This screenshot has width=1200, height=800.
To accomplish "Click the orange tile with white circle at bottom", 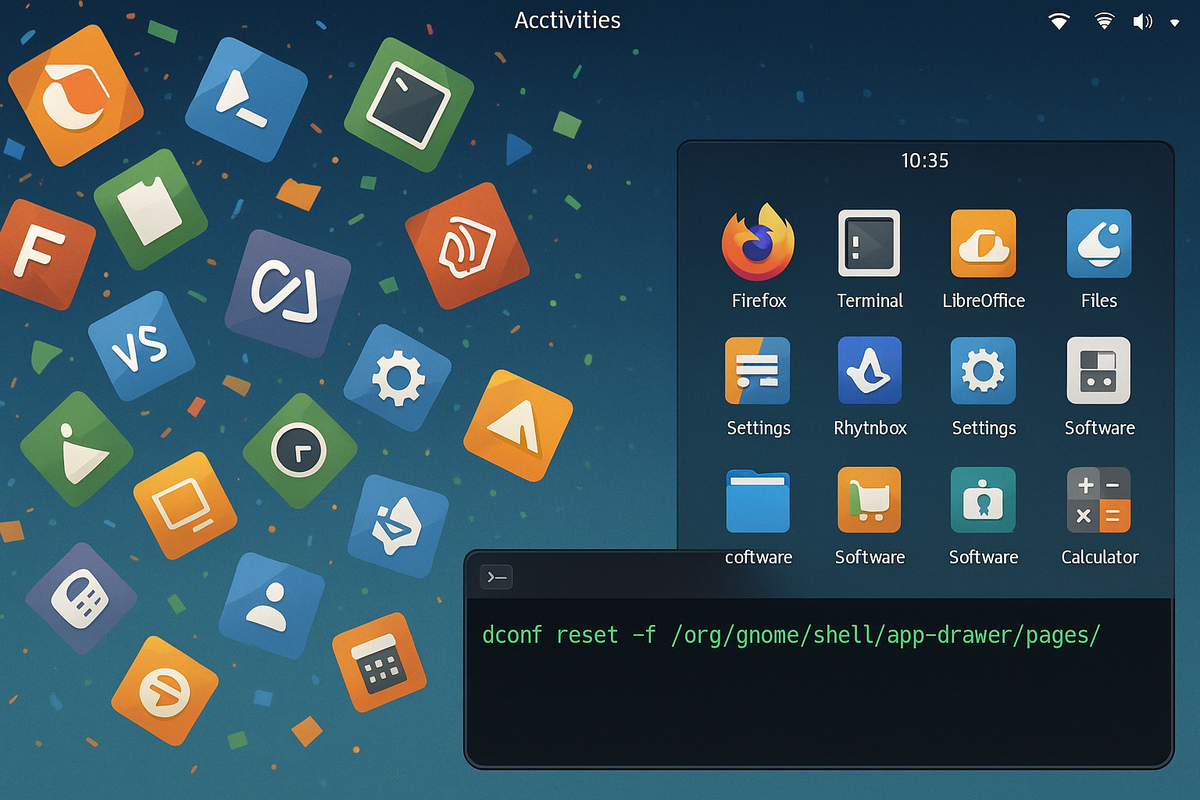I will [165, 691].
